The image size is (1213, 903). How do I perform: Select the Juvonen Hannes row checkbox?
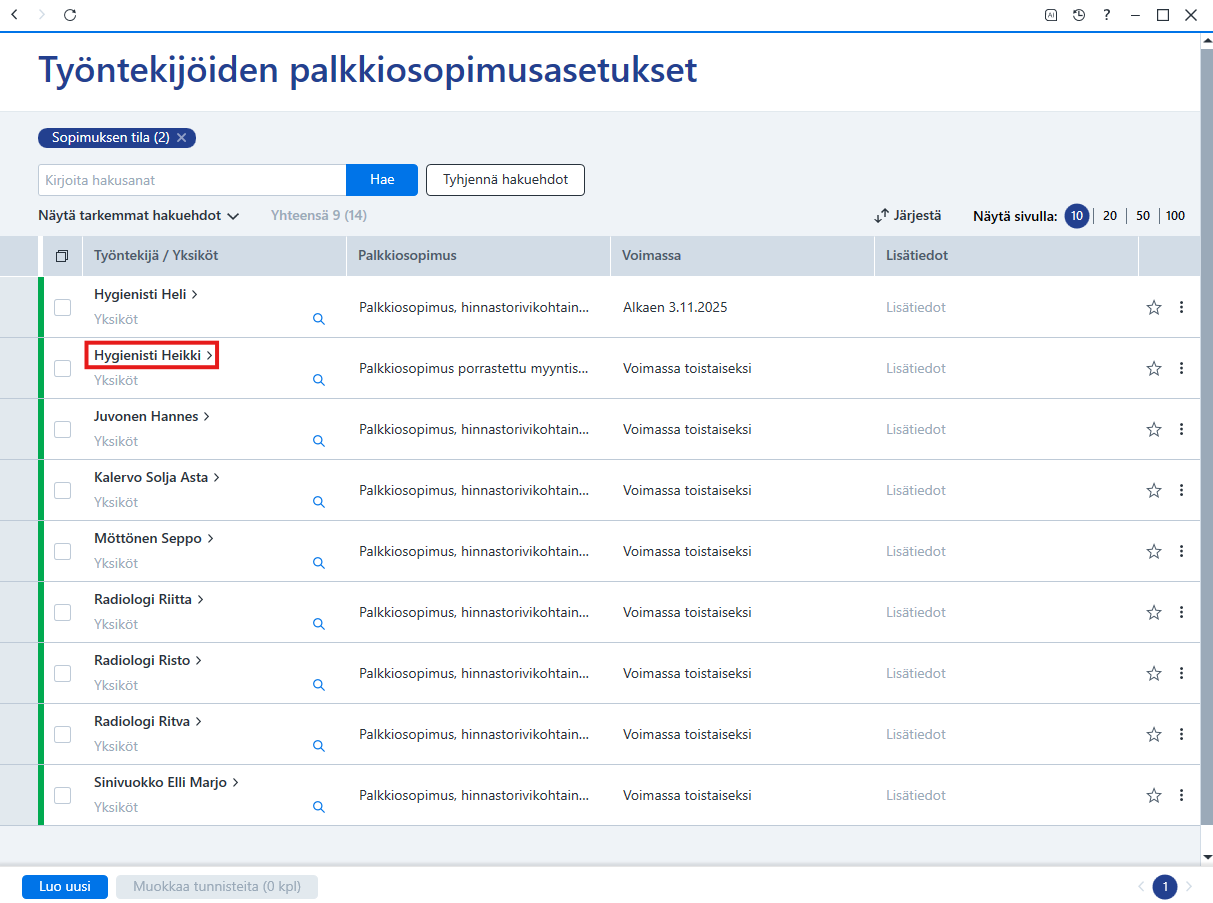click(x=62, y=429)
